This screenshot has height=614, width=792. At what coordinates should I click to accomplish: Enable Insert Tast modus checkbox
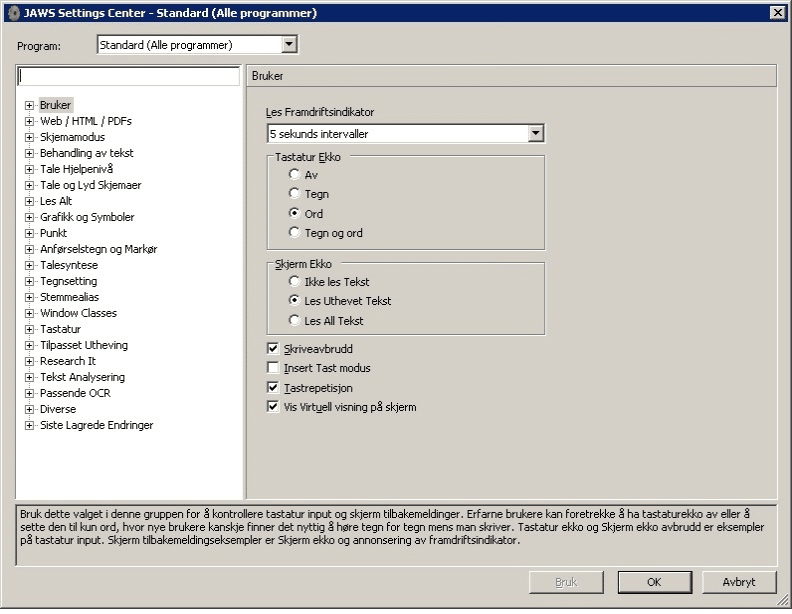[273, 368]
